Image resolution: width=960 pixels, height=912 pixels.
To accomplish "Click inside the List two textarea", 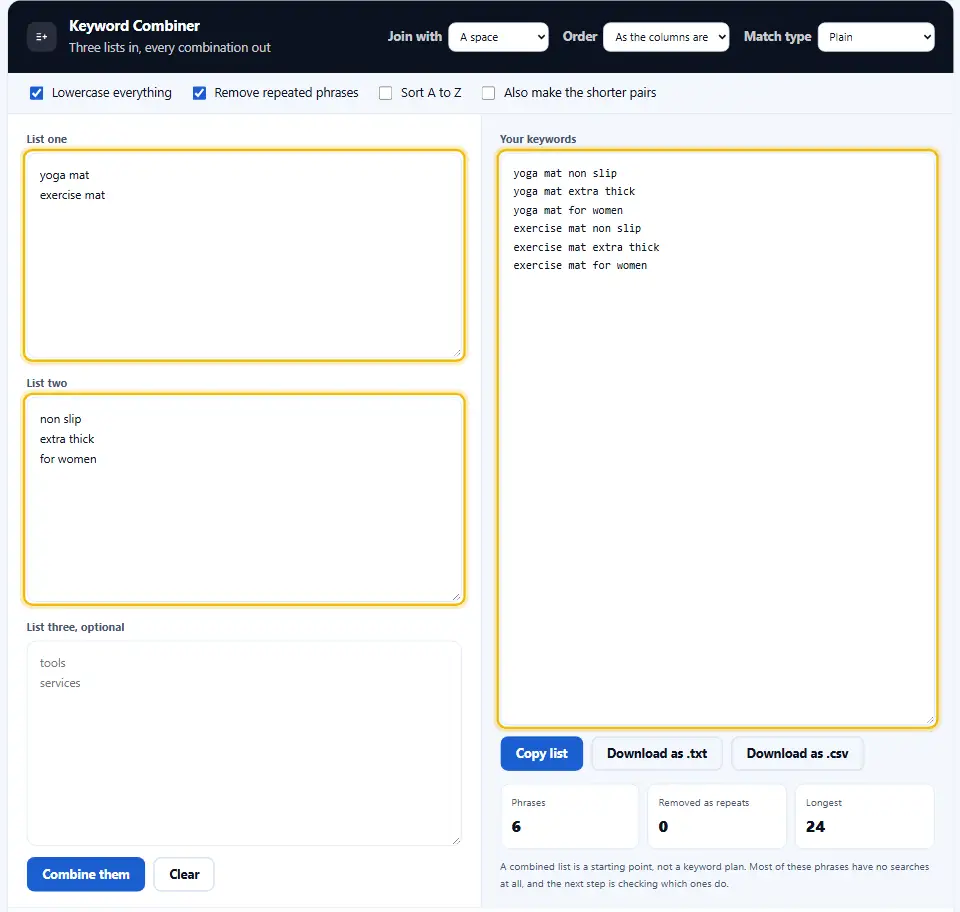I will pyautogui.click(x=244, y=499).
